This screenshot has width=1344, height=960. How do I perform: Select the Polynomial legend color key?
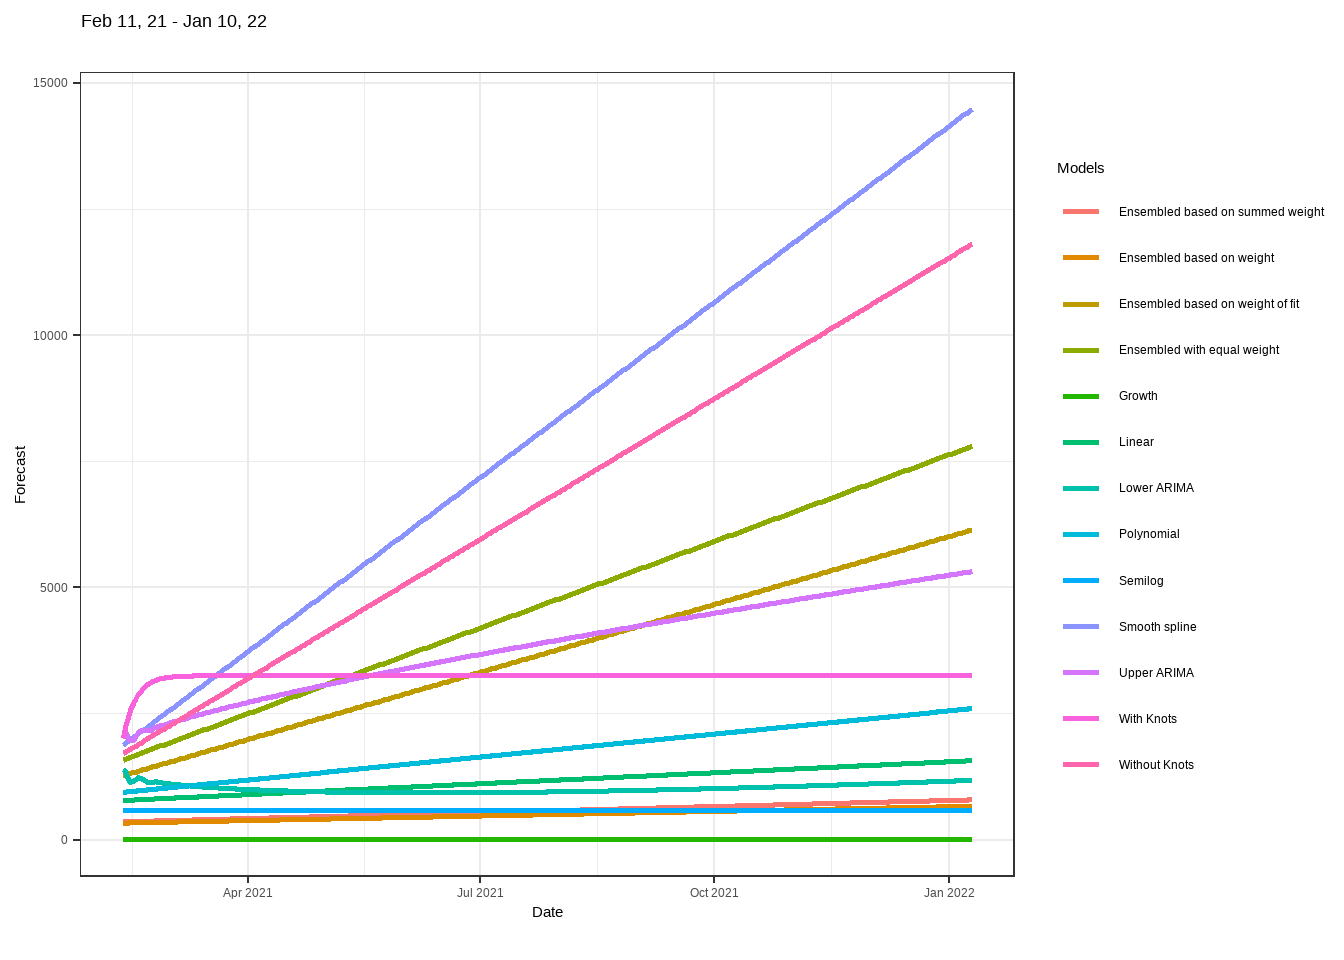1080,534
